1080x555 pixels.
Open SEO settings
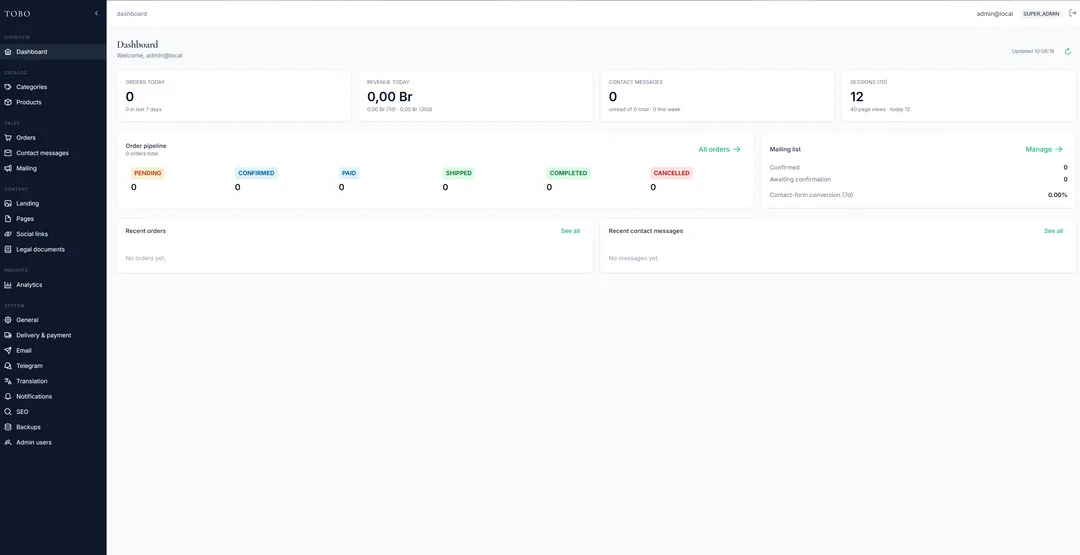pyautogui.click(x=53, y=412)
